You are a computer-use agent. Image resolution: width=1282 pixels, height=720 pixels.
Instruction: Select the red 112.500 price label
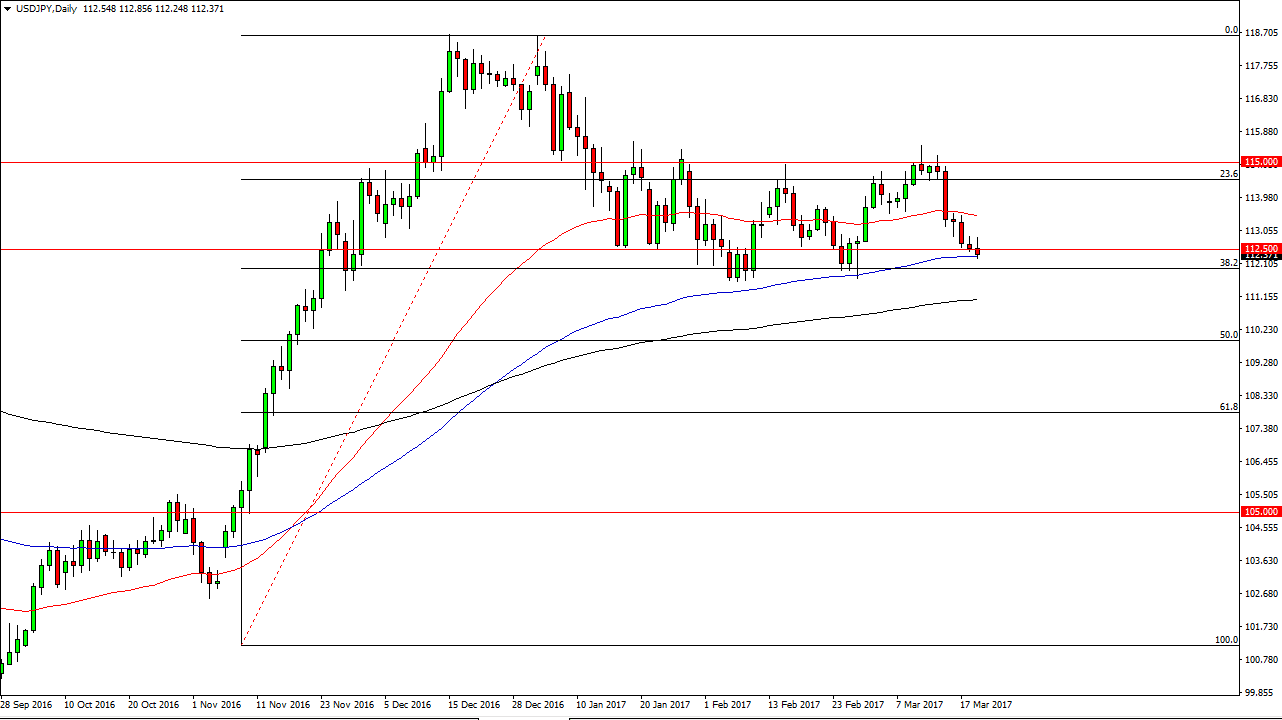click(1260, 248)
